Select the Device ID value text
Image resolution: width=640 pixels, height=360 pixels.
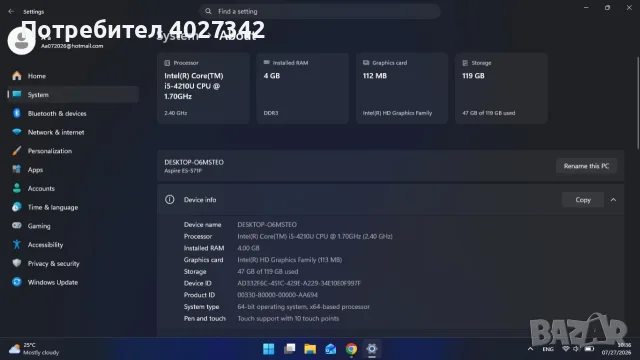coord(299,283)
